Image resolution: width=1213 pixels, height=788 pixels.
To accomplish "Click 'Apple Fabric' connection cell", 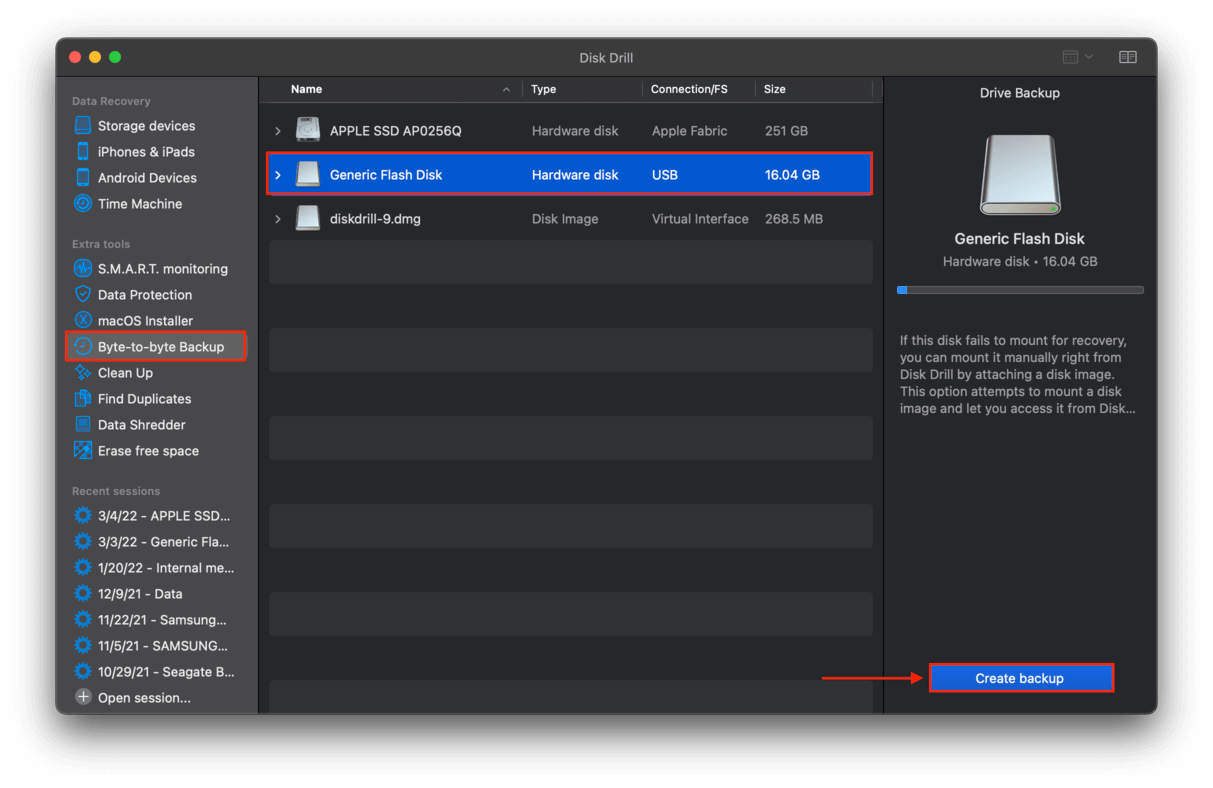I will [690, 131].
